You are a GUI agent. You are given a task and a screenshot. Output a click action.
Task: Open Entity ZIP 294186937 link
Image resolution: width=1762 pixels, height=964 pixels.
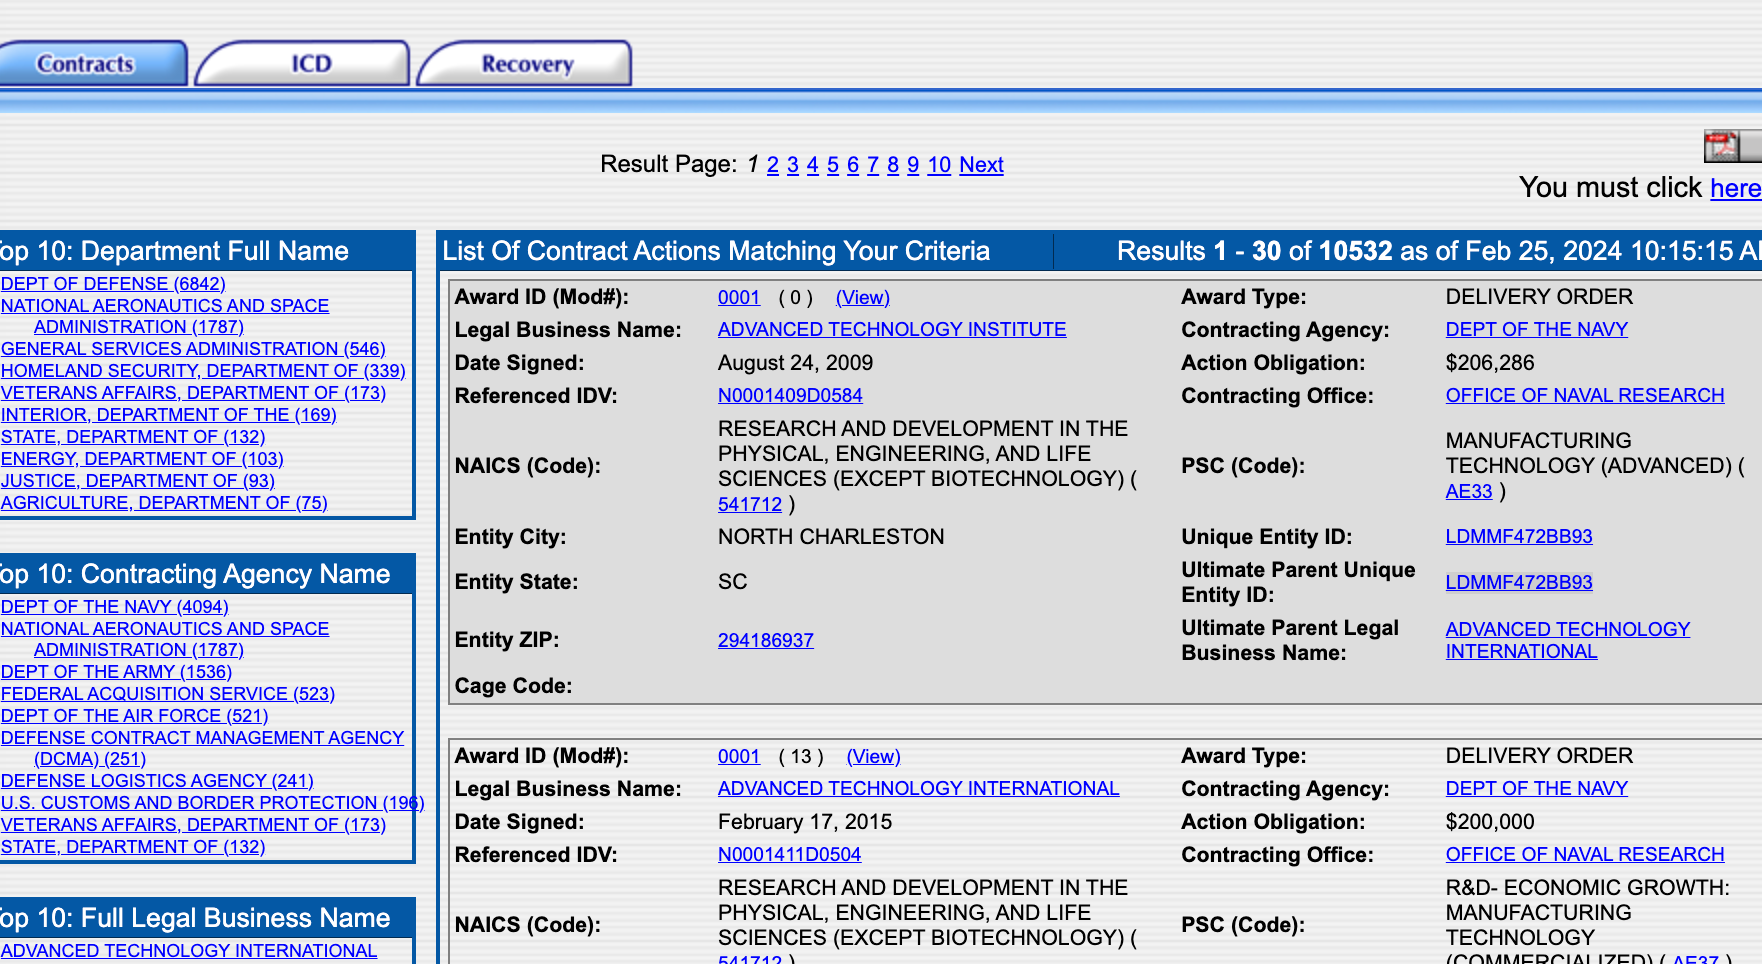(x=766, y=640)
